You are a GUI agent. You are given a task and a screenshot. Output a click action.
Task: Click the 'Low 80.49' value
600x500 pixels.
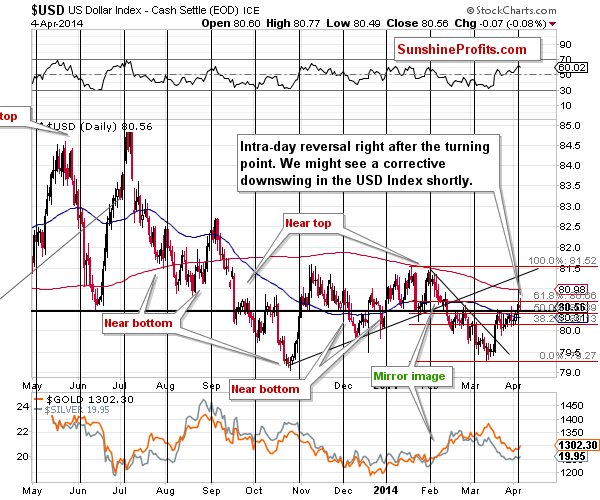tap(353, 23)
